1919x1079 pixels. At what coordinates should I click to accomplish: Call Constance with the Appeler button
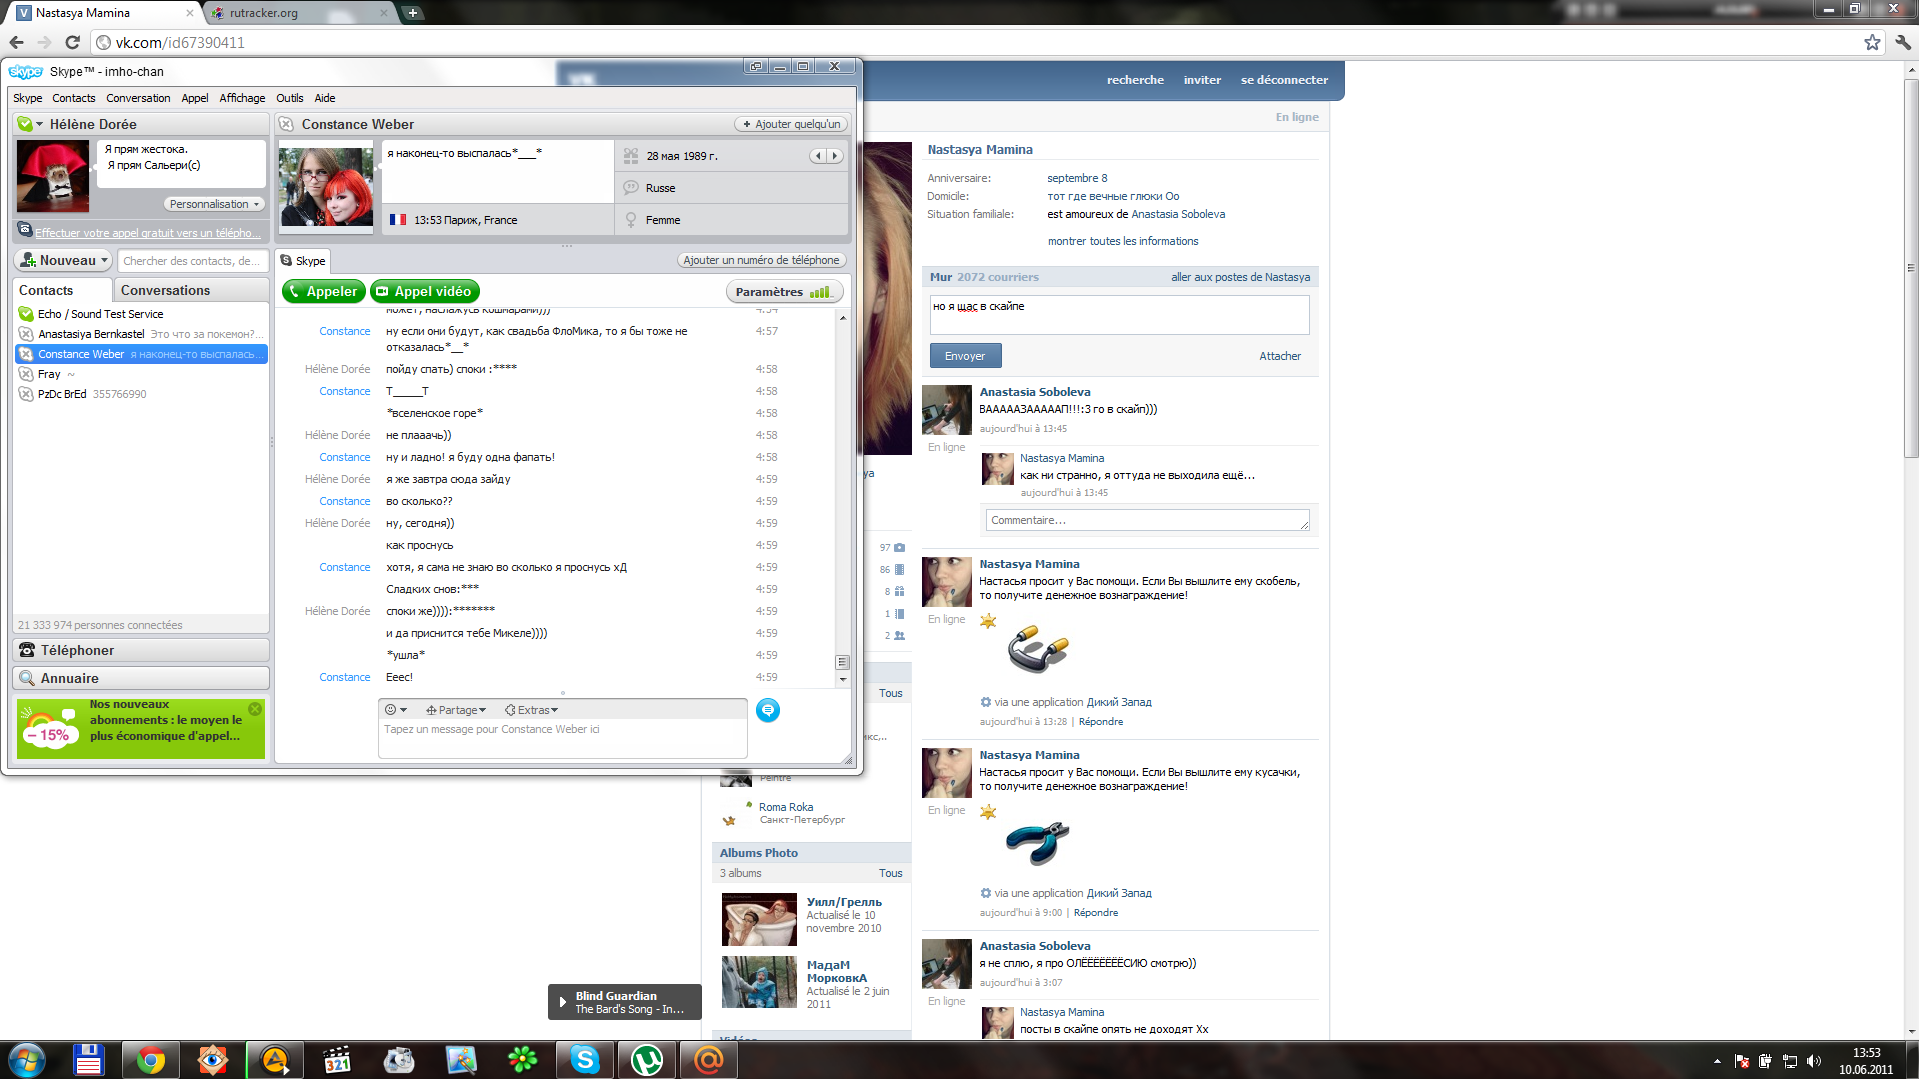[x=323, y=291]
